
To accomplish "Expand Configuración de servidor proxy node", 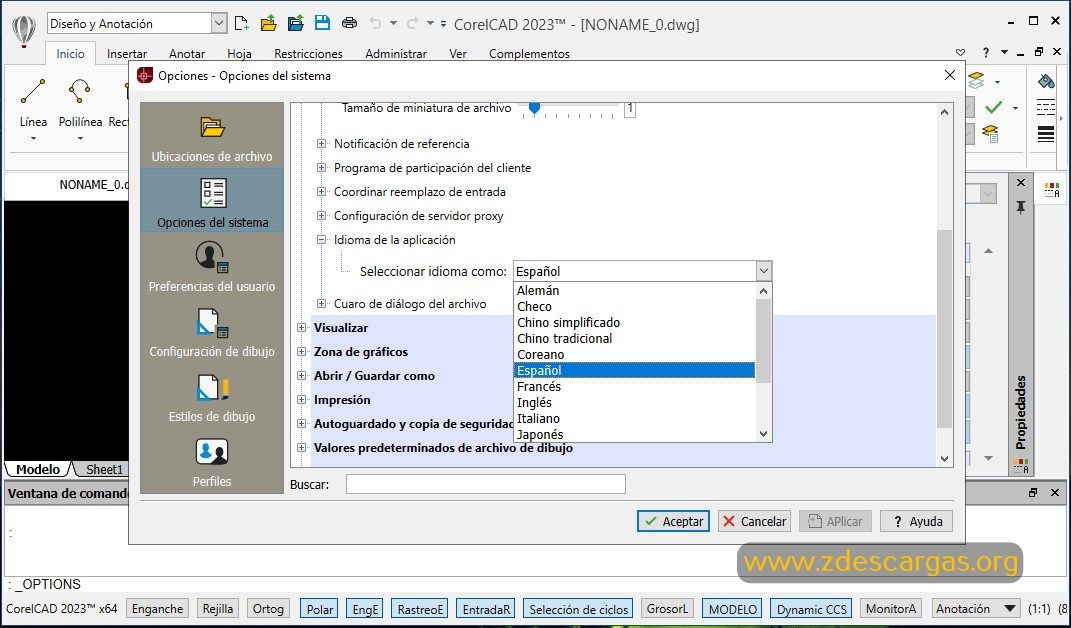I will click(x=321, y=215).
